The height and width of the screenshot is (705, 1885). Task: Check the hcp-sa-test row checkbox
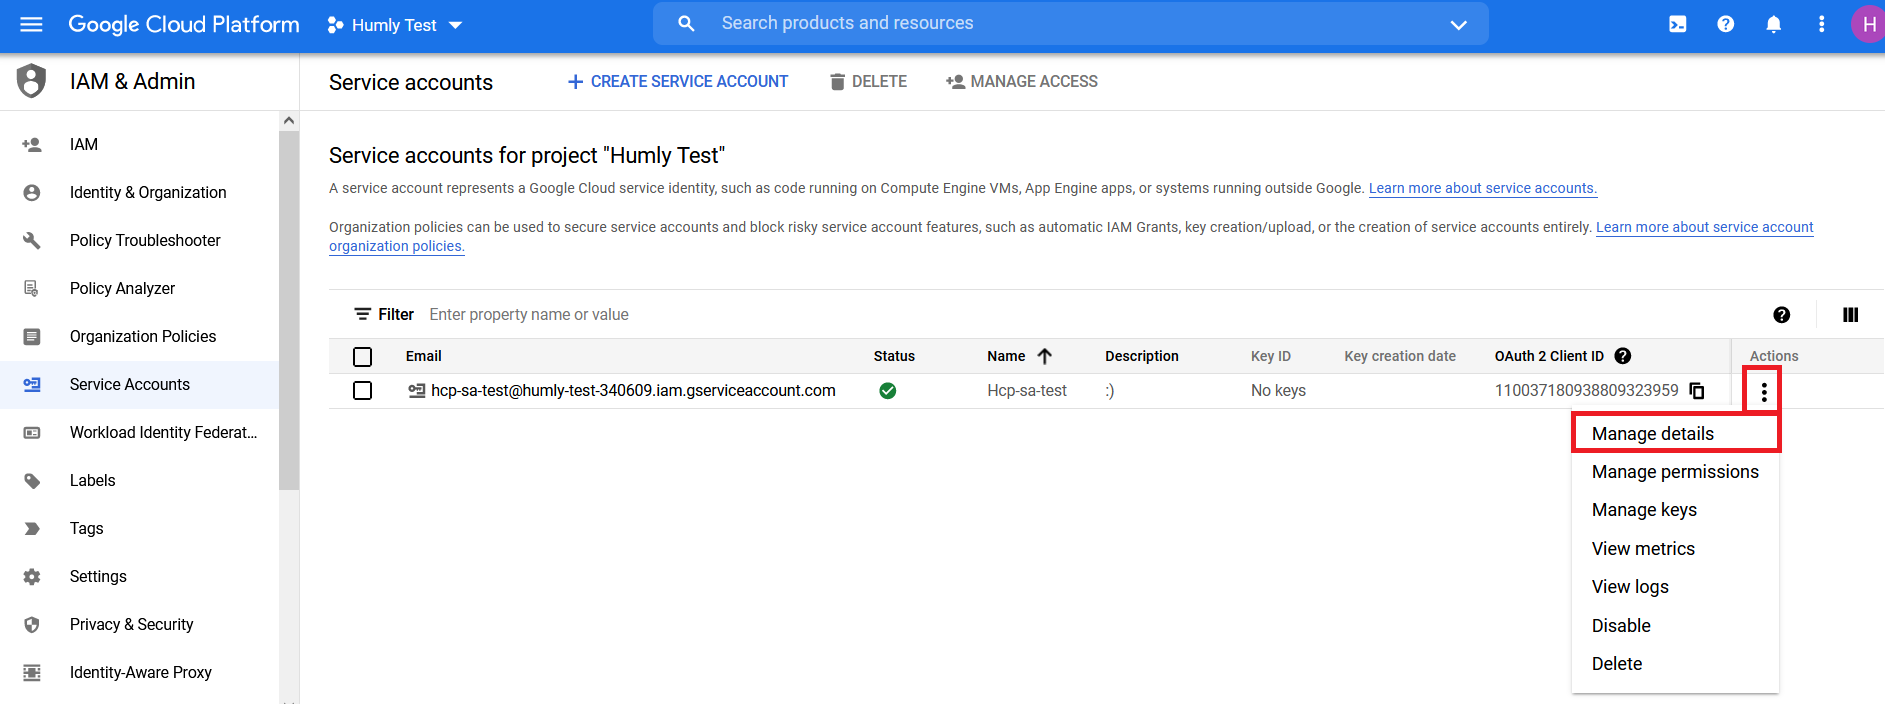(363, 391)
